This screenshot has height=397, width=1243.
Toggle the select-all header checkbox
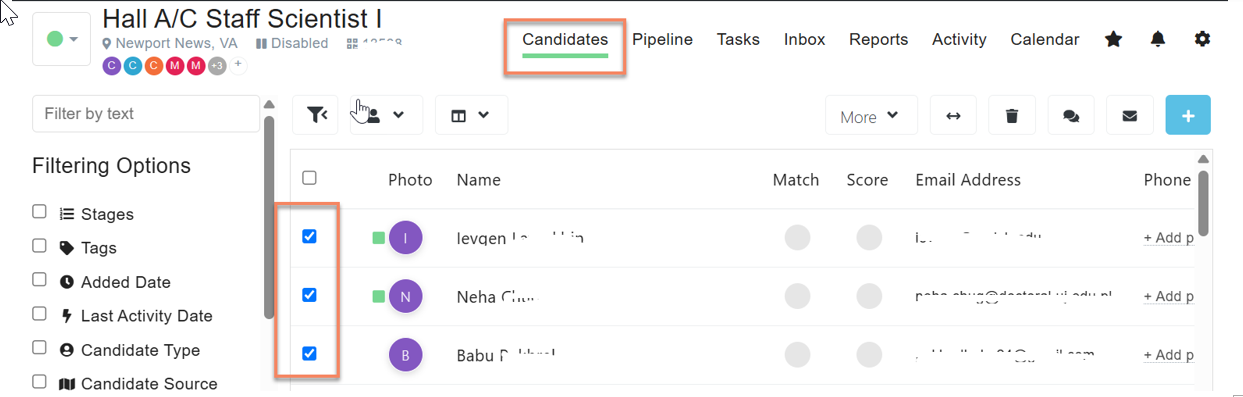(x=309, y=178)
